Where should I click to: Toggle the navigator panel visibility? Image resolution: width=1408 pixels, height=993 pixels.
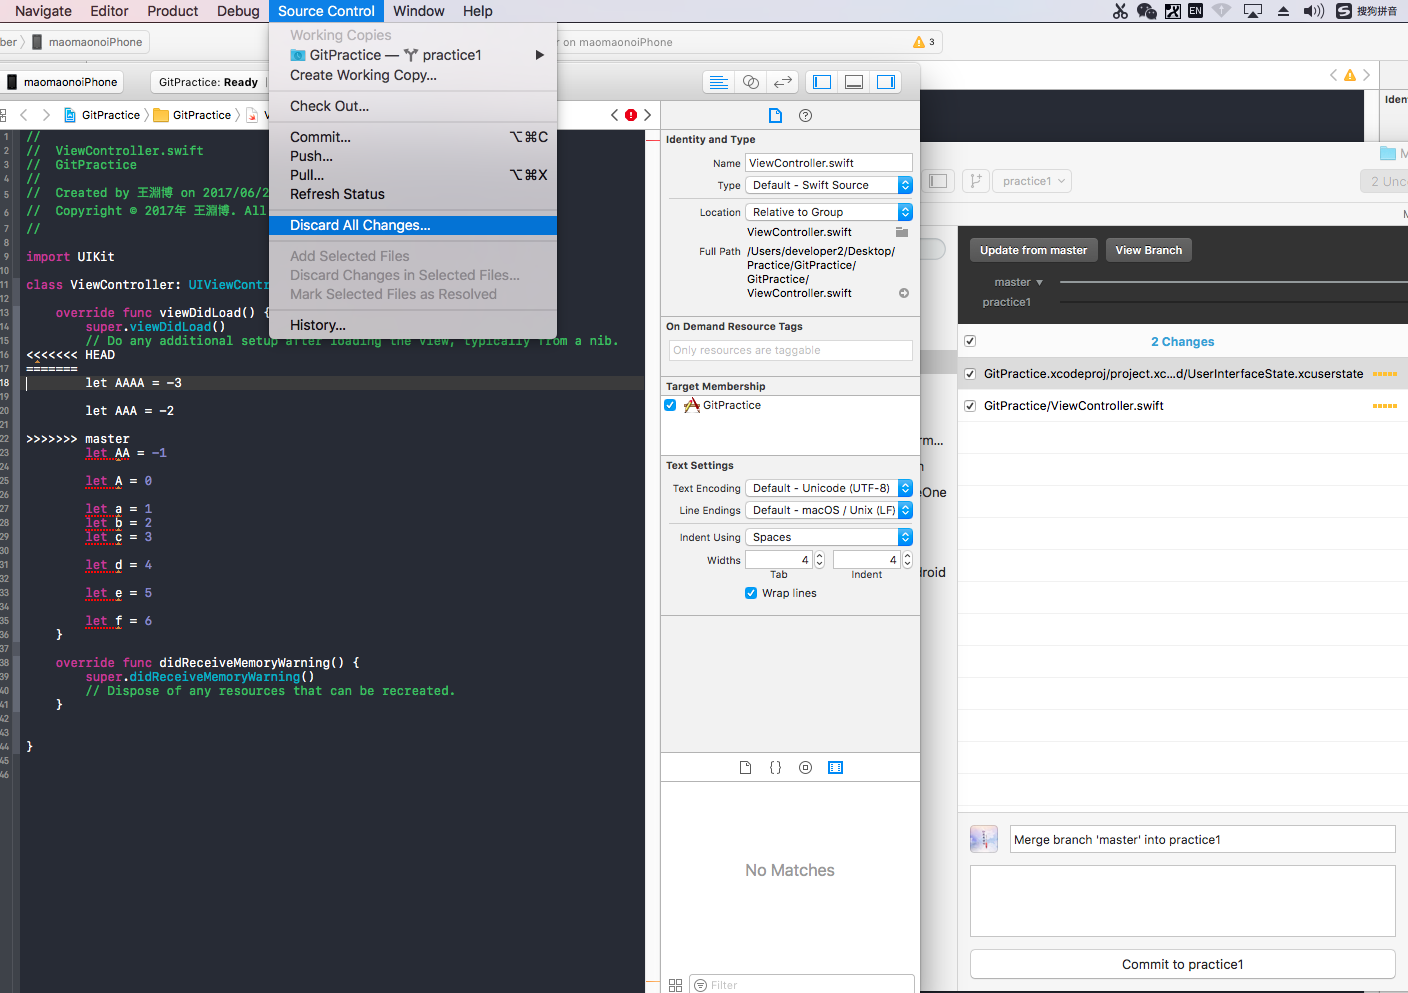pos(822,82)
